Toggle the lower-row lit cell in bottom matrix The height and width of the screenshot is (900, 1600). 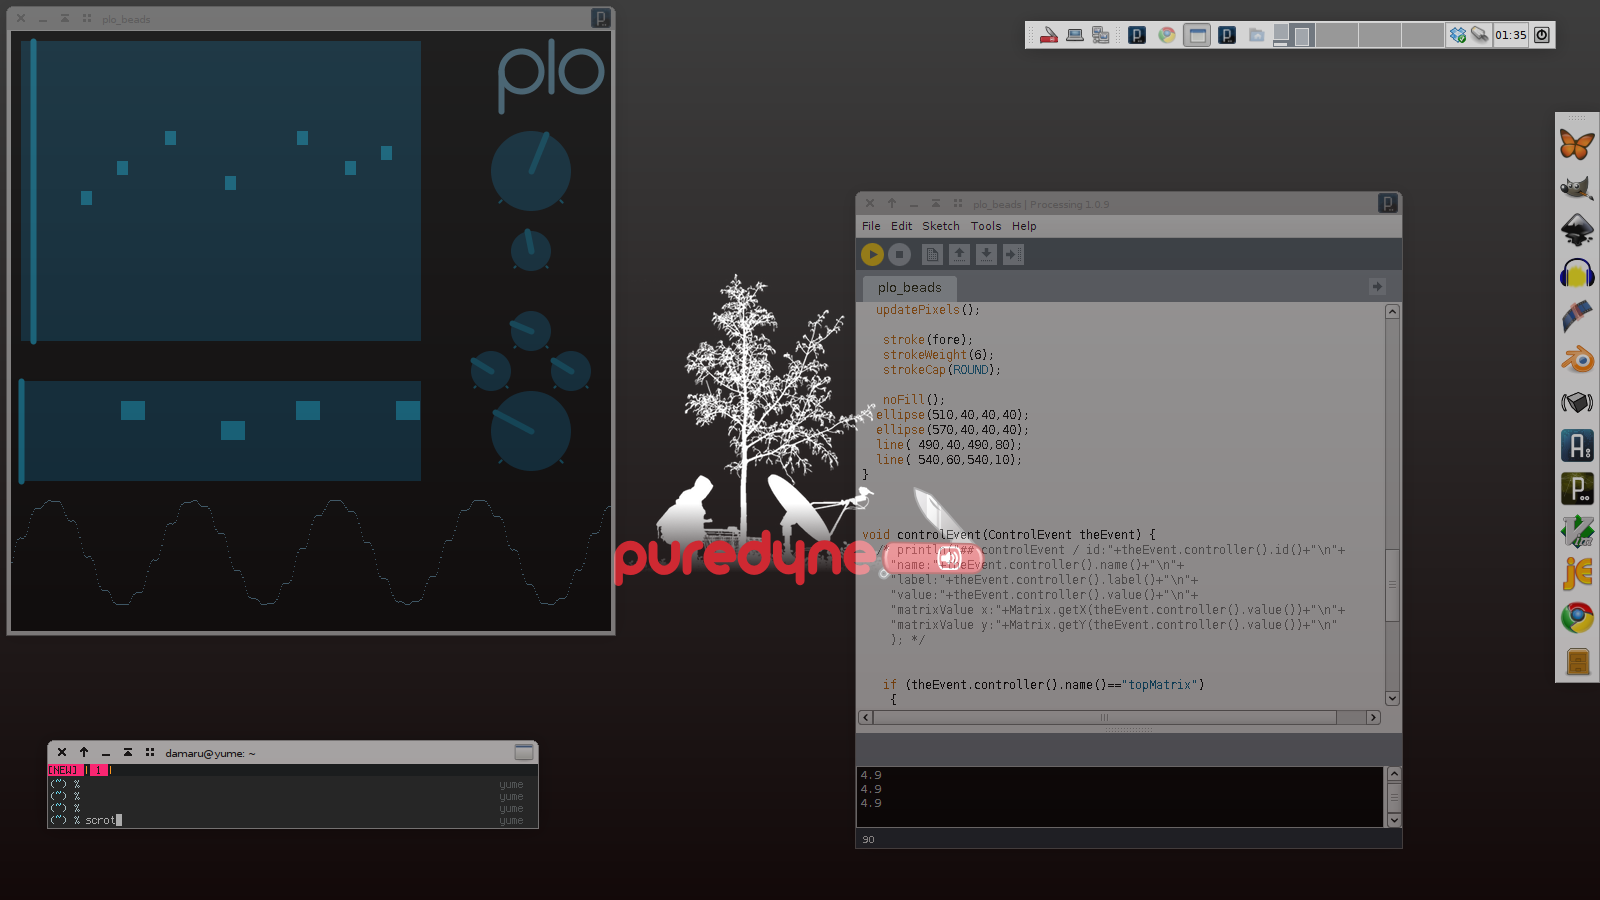[x=233, y=430]
